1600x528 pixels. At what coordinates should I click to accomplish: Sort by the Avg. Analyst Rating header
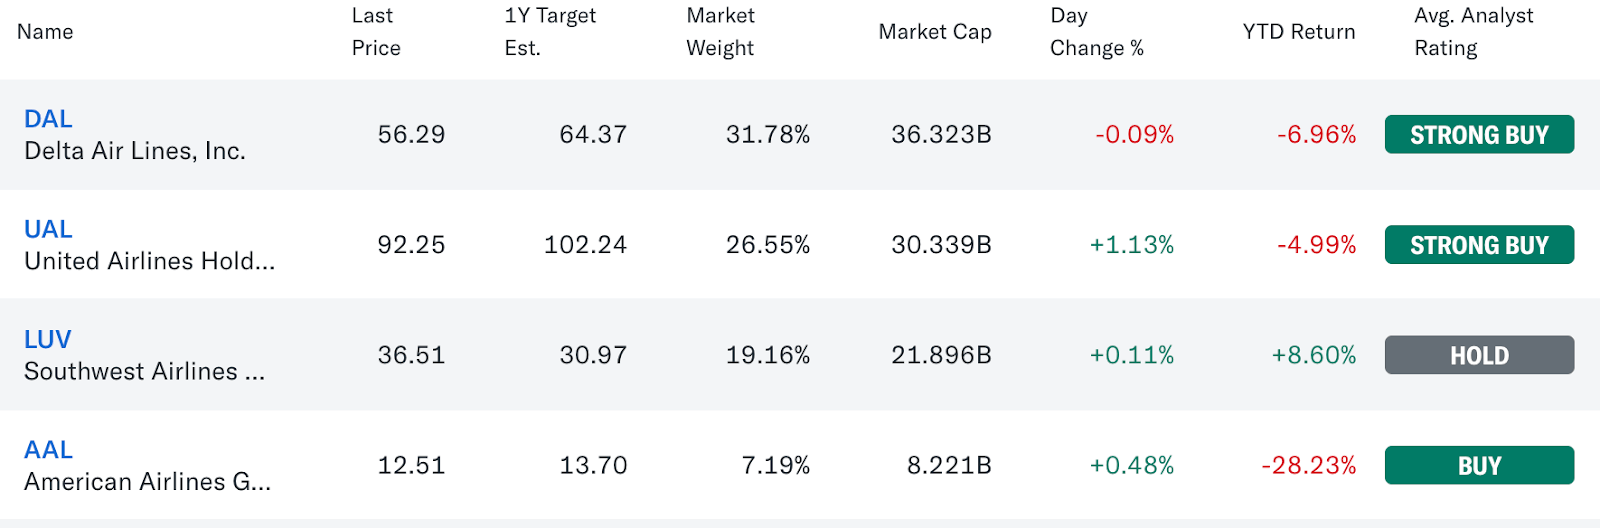click(1473, 32)
